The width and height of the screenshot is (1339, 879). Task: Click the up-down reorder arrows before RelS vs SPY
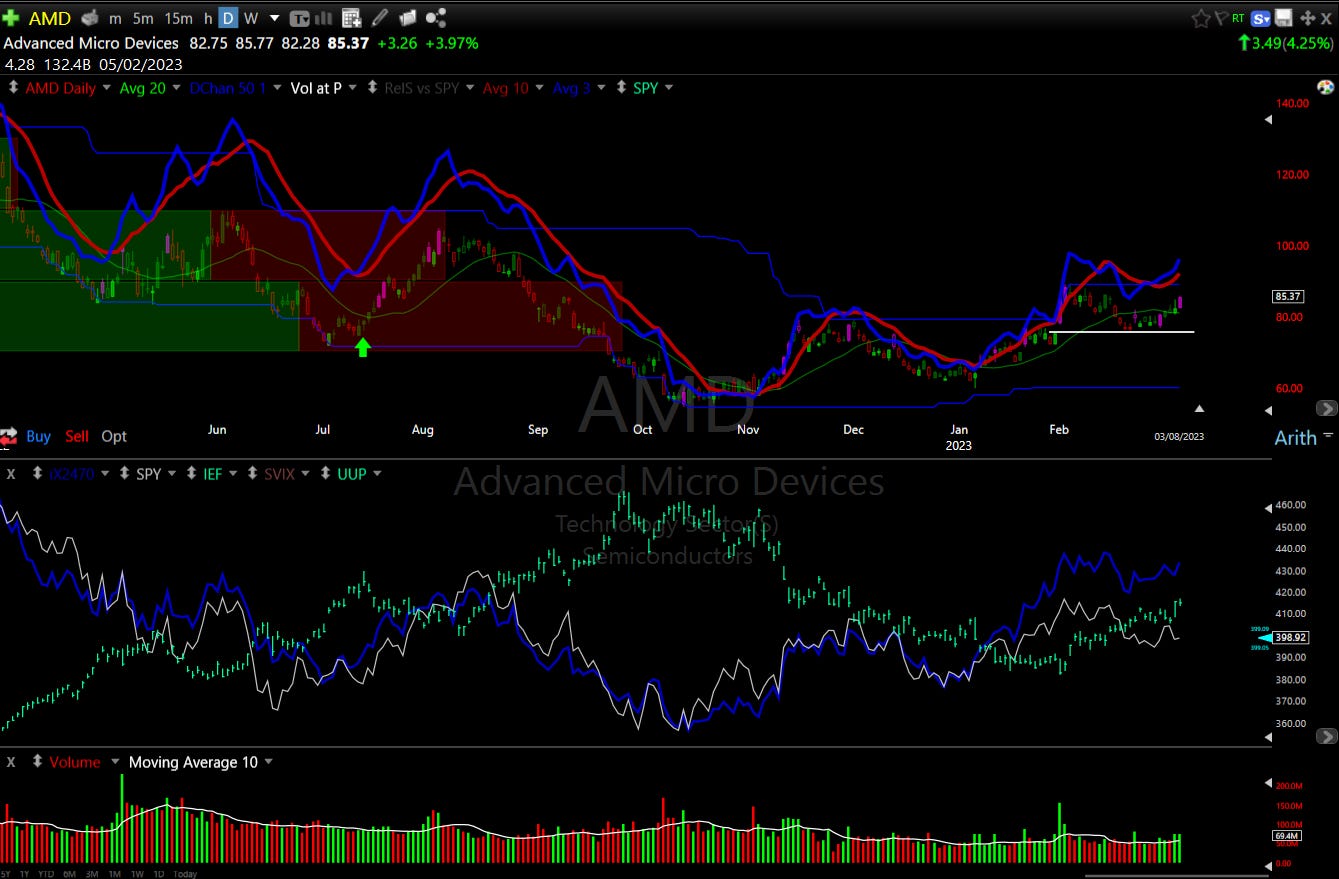point(373,88)
